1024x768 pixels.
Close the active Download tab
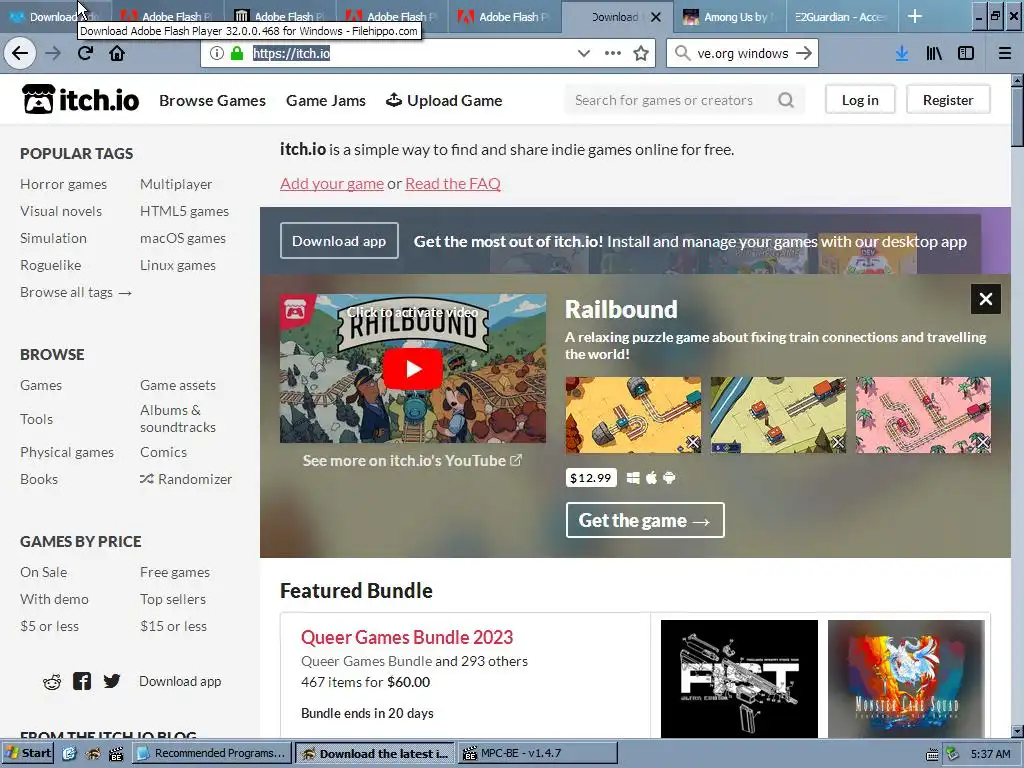pos(656,17)
